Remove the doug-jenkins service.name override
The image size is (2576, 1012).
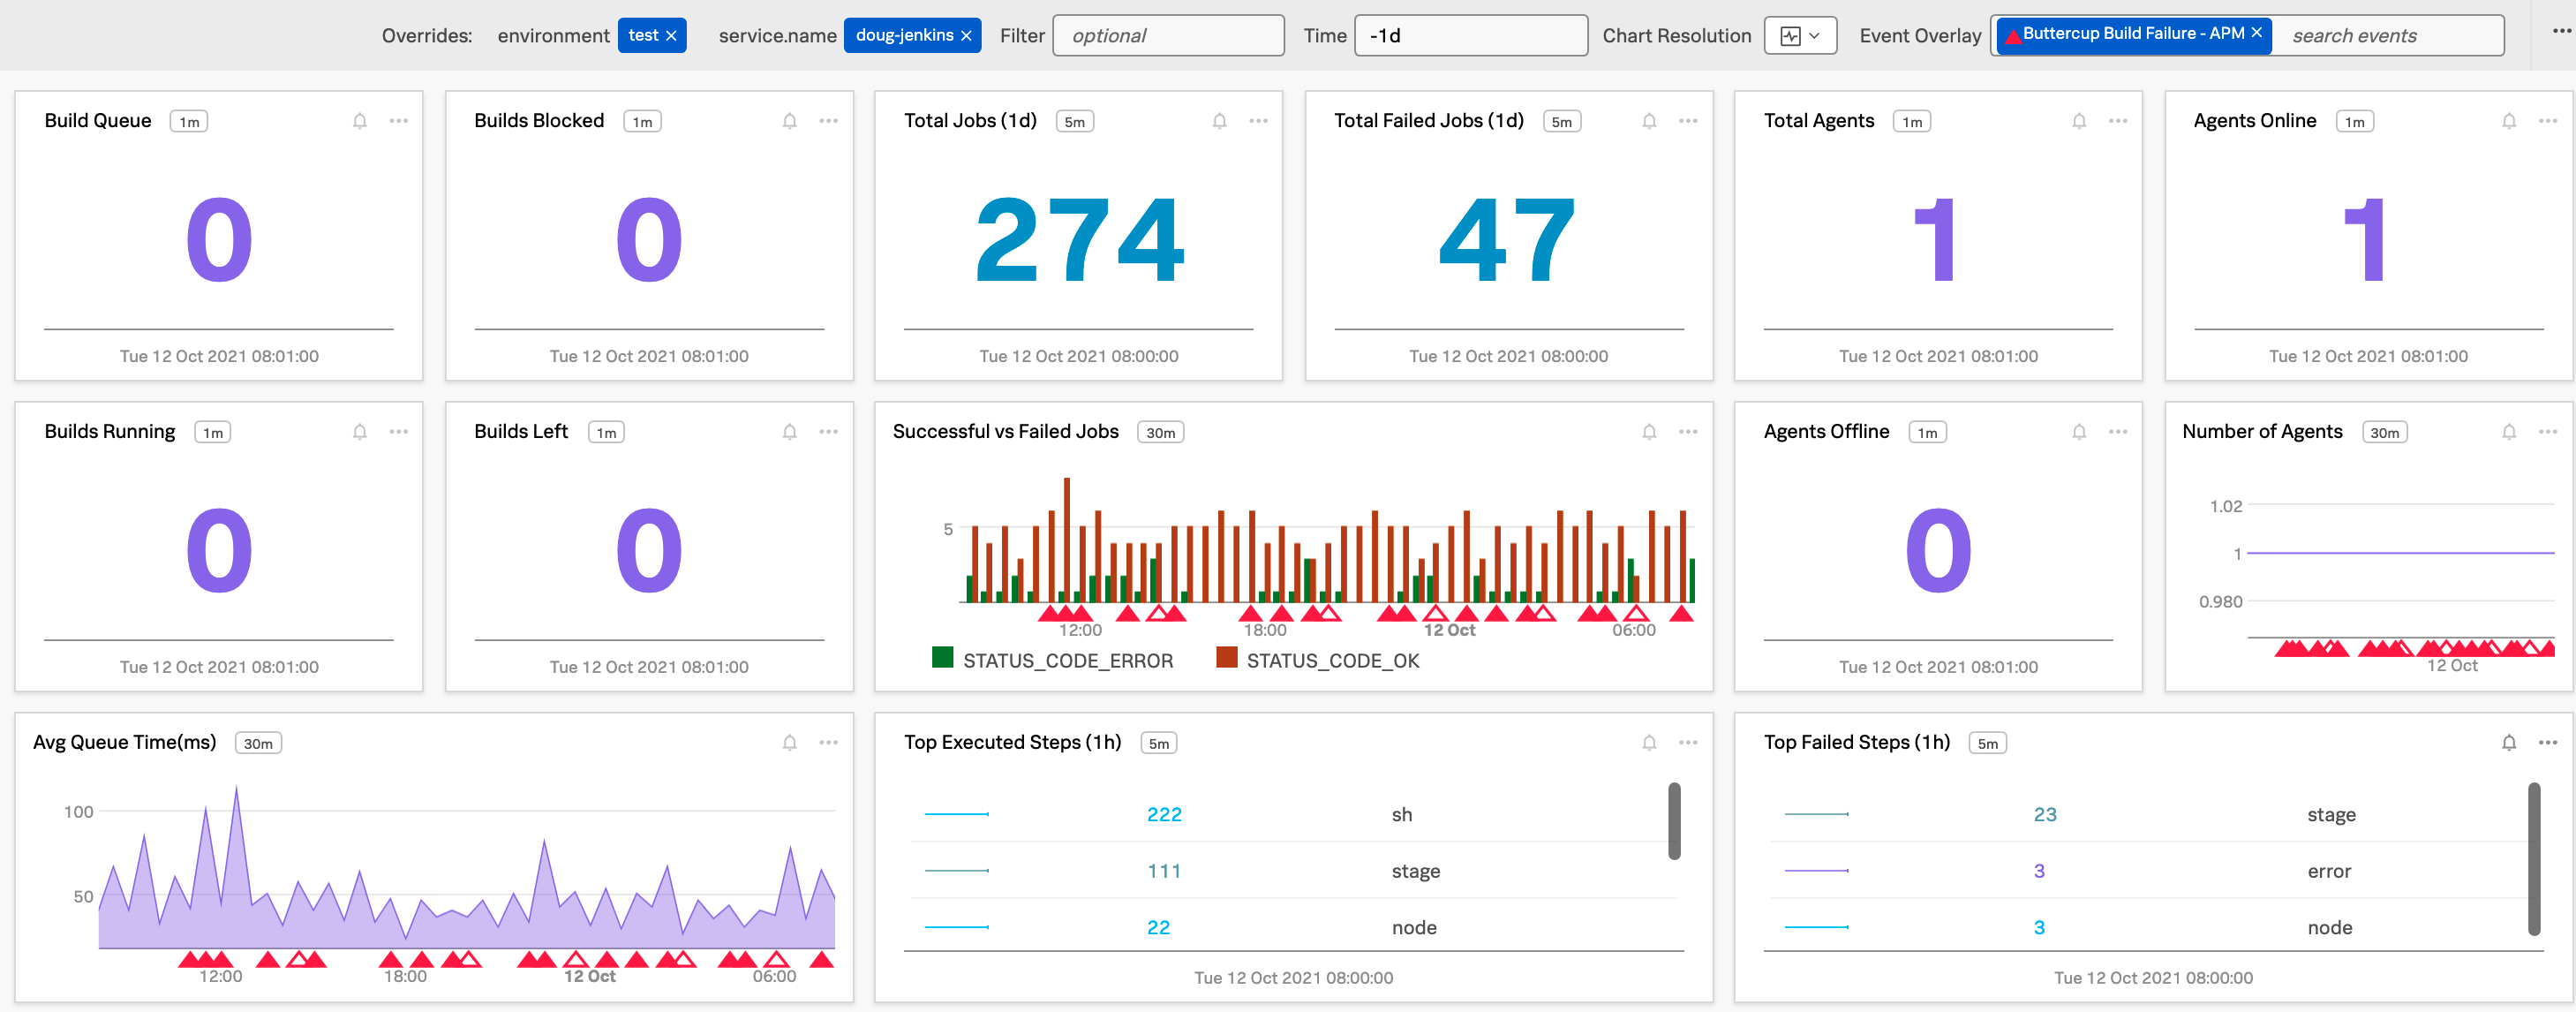coord(966,36)
